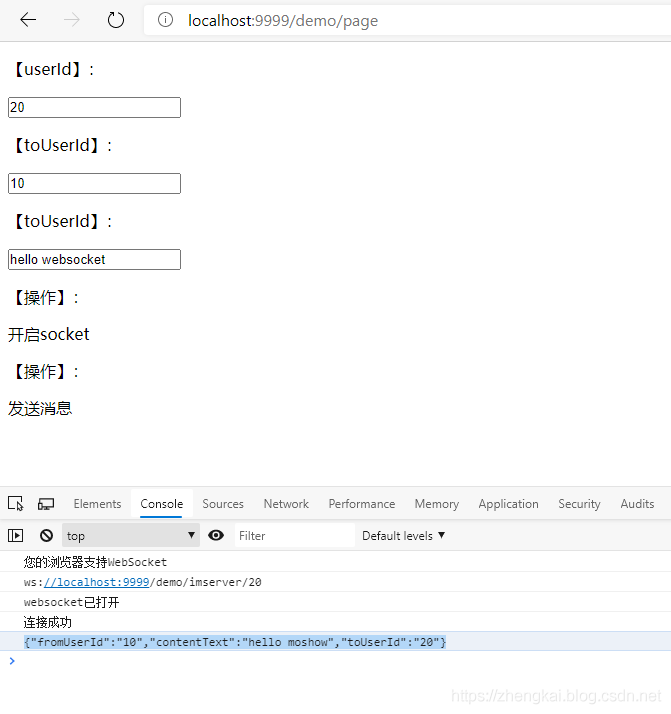The height and width of the screenshot is (714, 671).
Task: Select the '您的浏览器支持WebSocket' console line
Action: [x=95, y=562]
